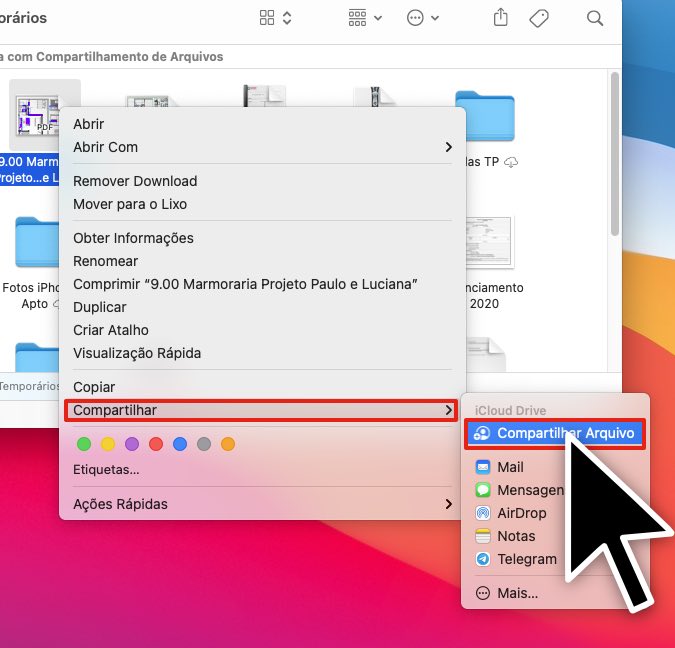This screenshot has width=675, height=648.
Task: Expand the Ações Rápidas submenu
Action: (262, 504)
